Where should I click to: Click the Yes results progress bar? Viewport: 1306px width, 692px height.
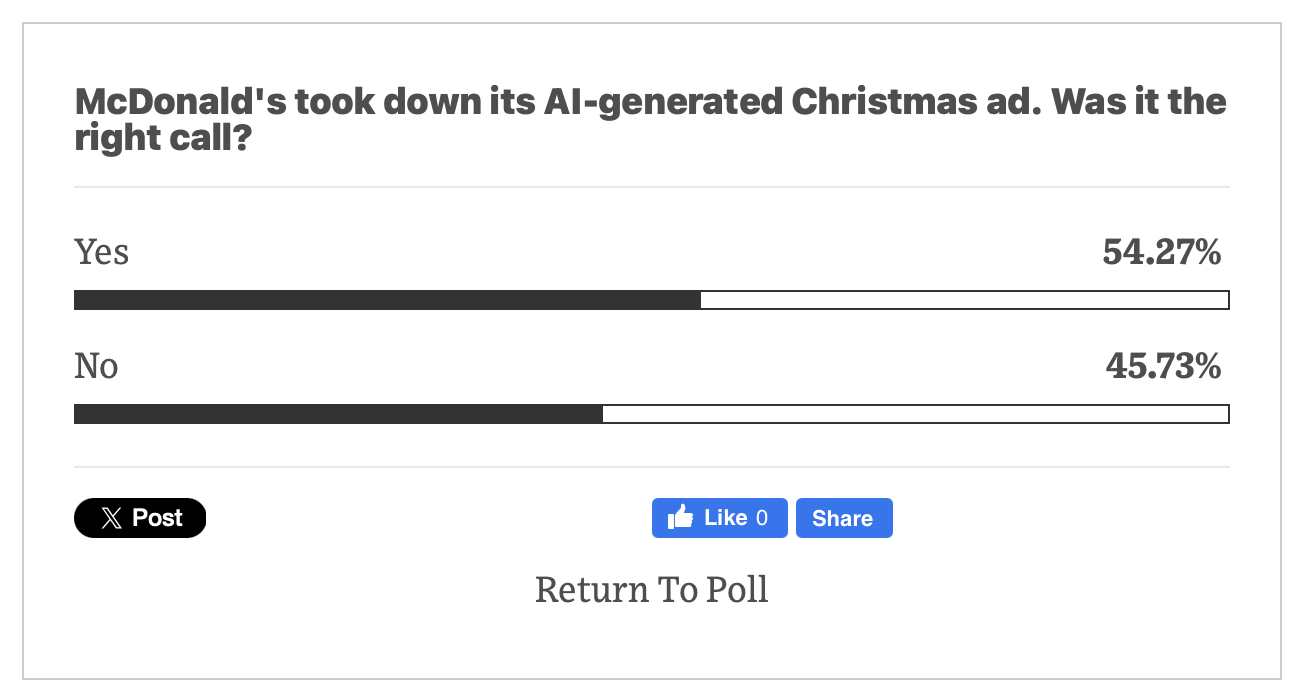(651, 299)
